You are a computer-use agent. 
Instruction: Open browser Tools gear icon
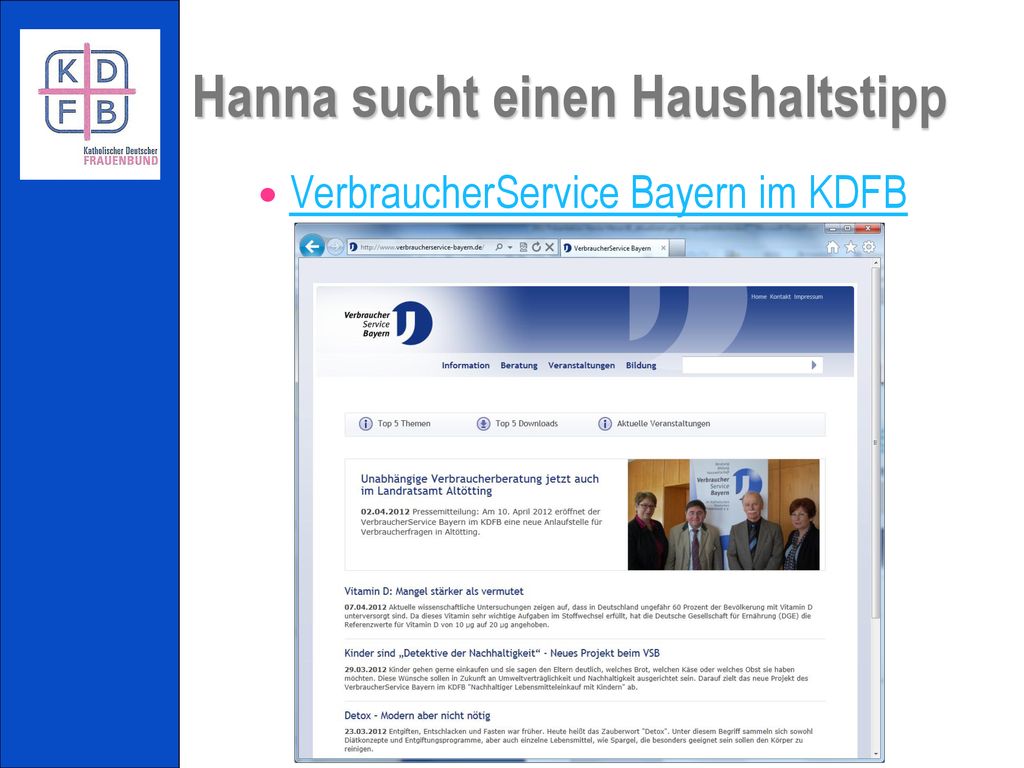click(x=869, y=248)
